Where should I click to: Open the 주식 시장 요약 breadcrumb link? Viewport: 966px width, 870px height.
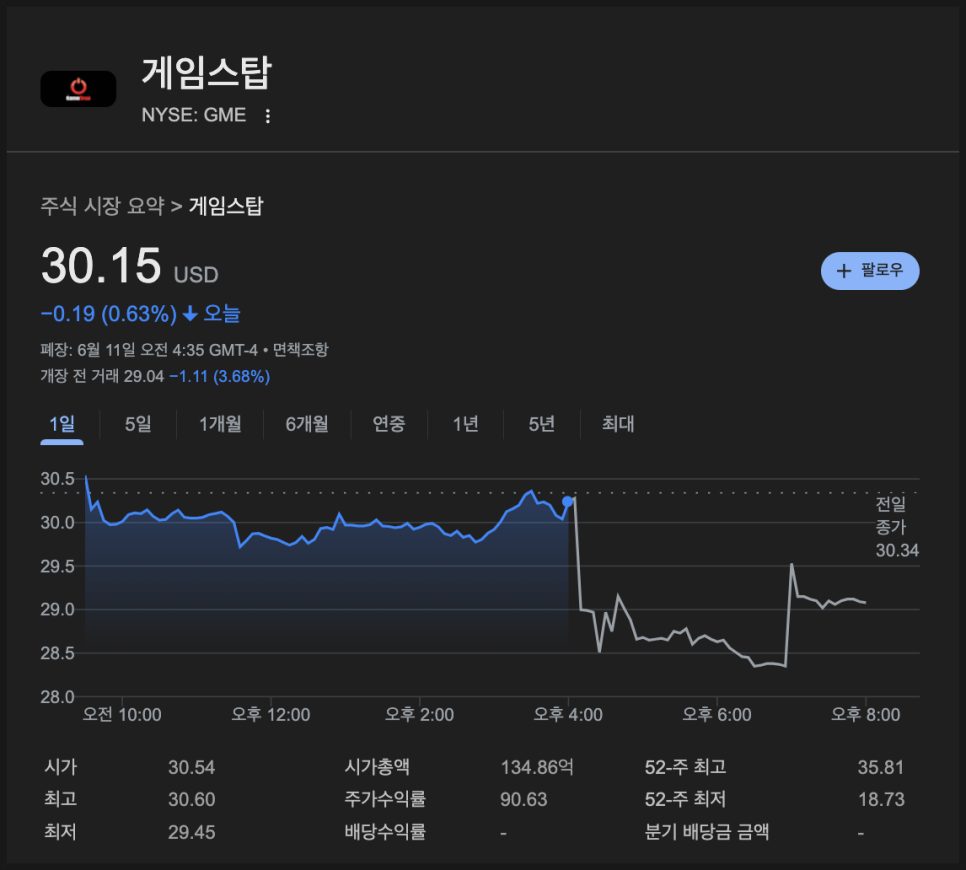click(102, 206)
